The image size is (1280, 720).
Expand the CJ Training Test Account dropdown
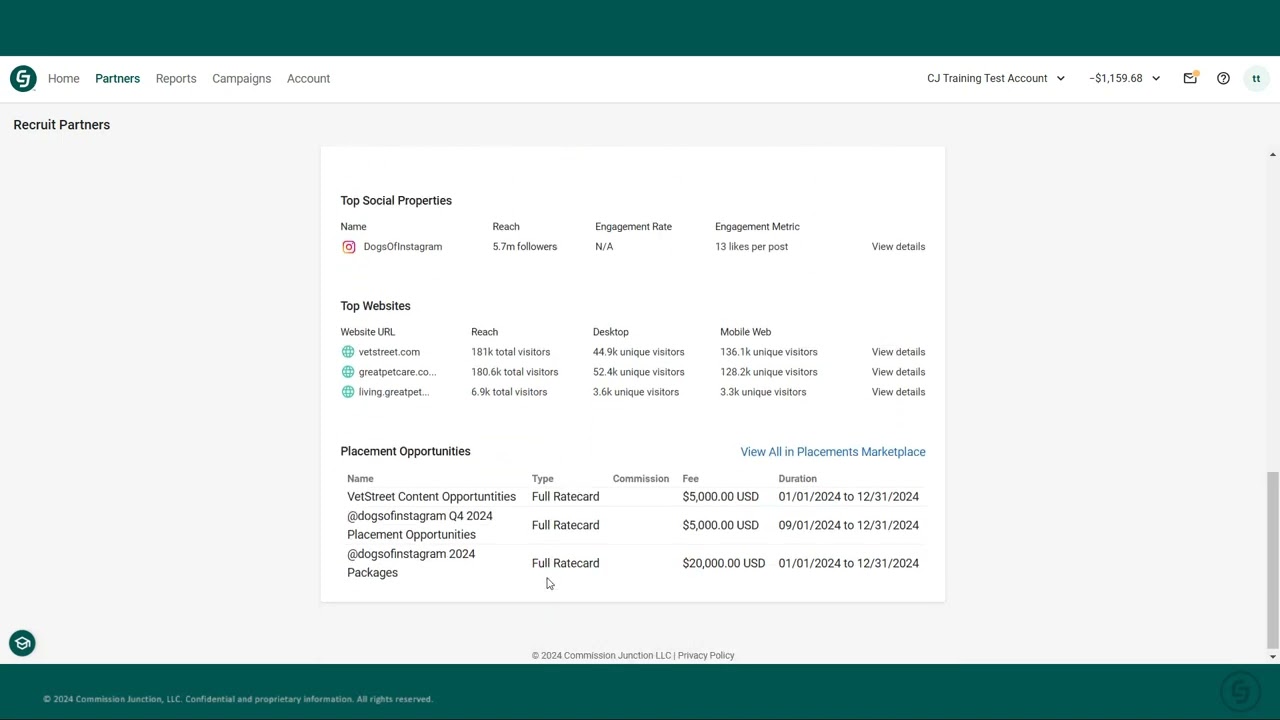pyautogui.click(x=996, y=78)
